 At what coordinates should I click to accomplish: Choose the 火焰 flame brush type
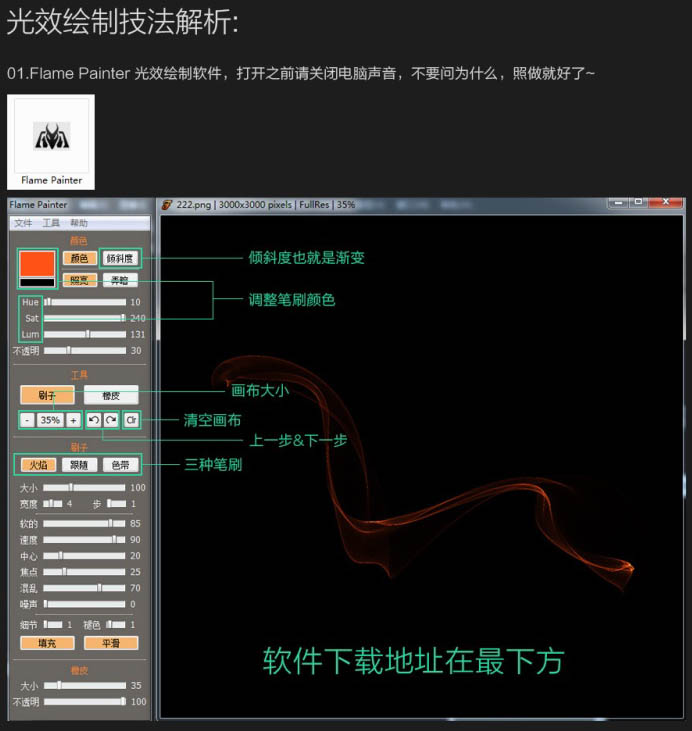click(x=38, y=465)
